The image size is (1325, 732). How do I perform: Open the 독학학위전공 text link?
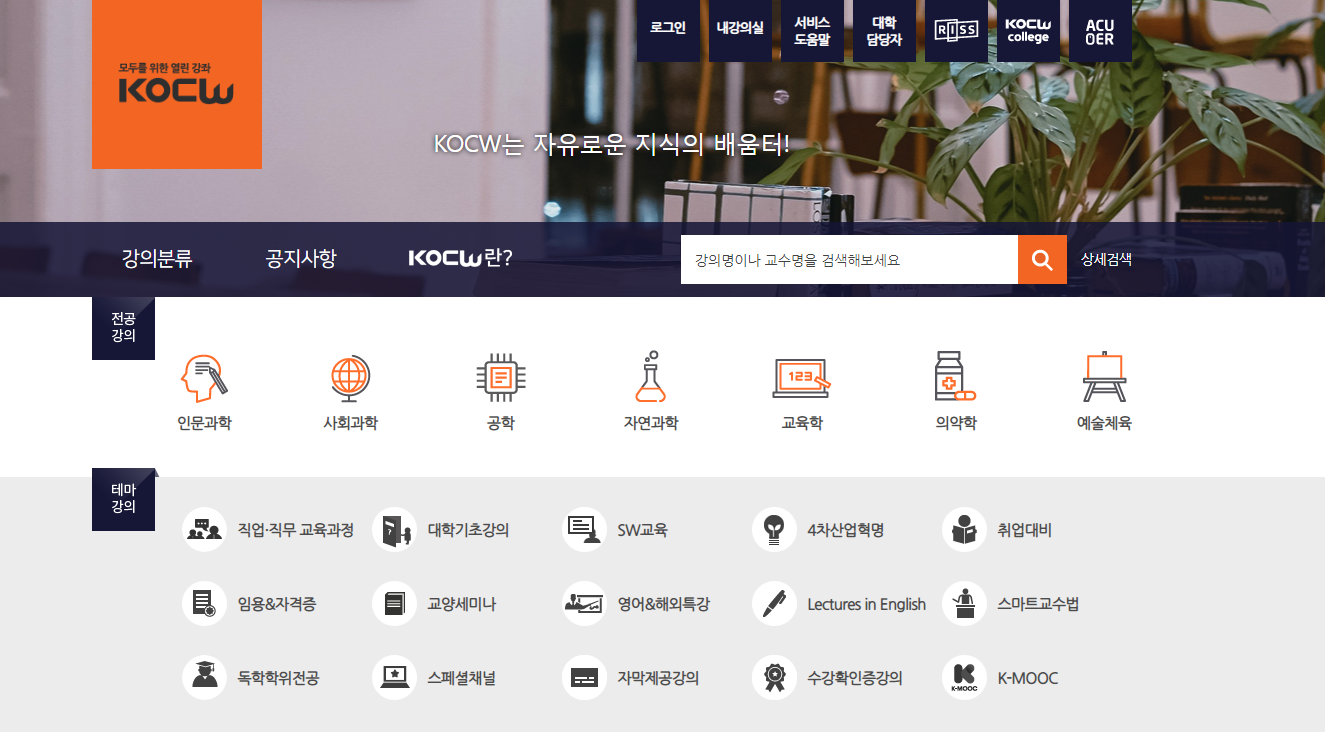tap(278, 678)
